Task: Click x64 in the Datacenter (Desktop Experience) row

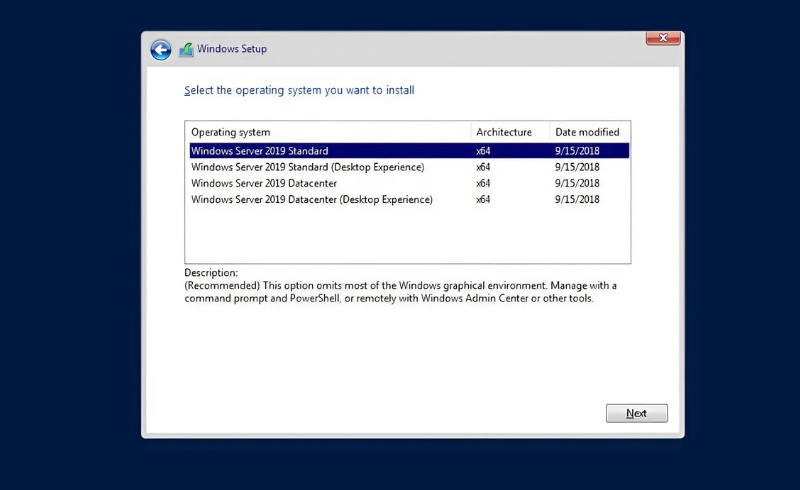Action: (x=483, y=200)
